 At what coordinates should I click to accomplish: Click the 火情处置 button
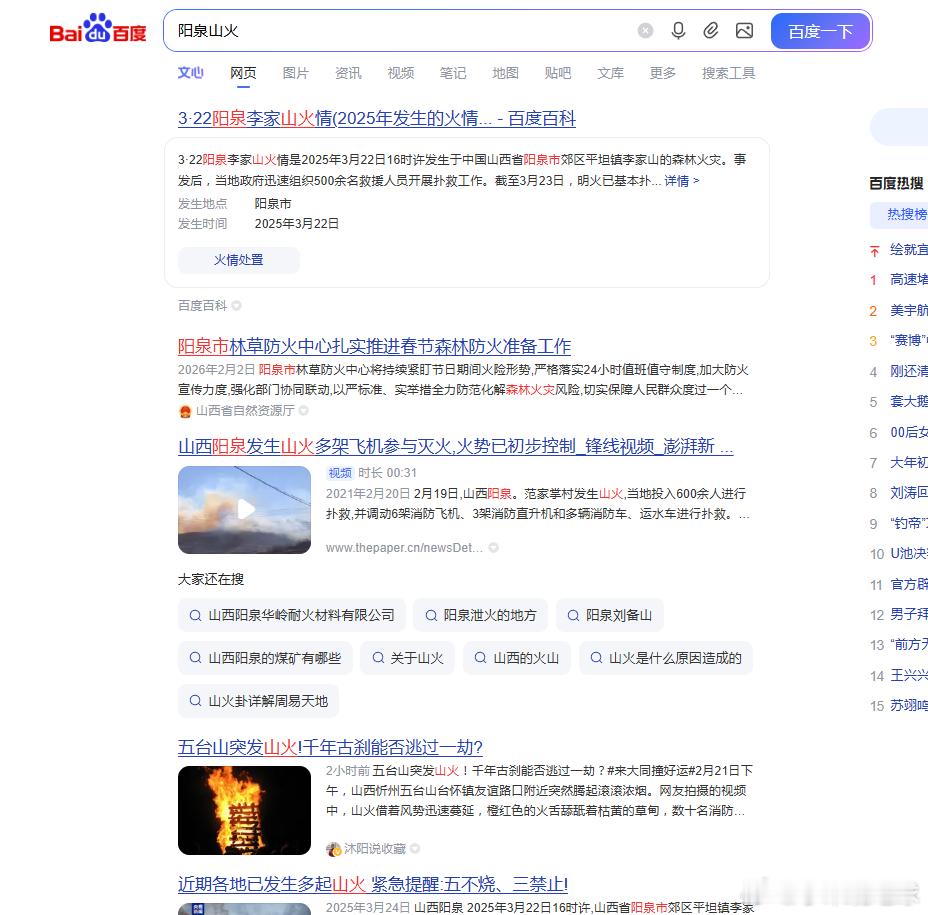tap(239, 260)
